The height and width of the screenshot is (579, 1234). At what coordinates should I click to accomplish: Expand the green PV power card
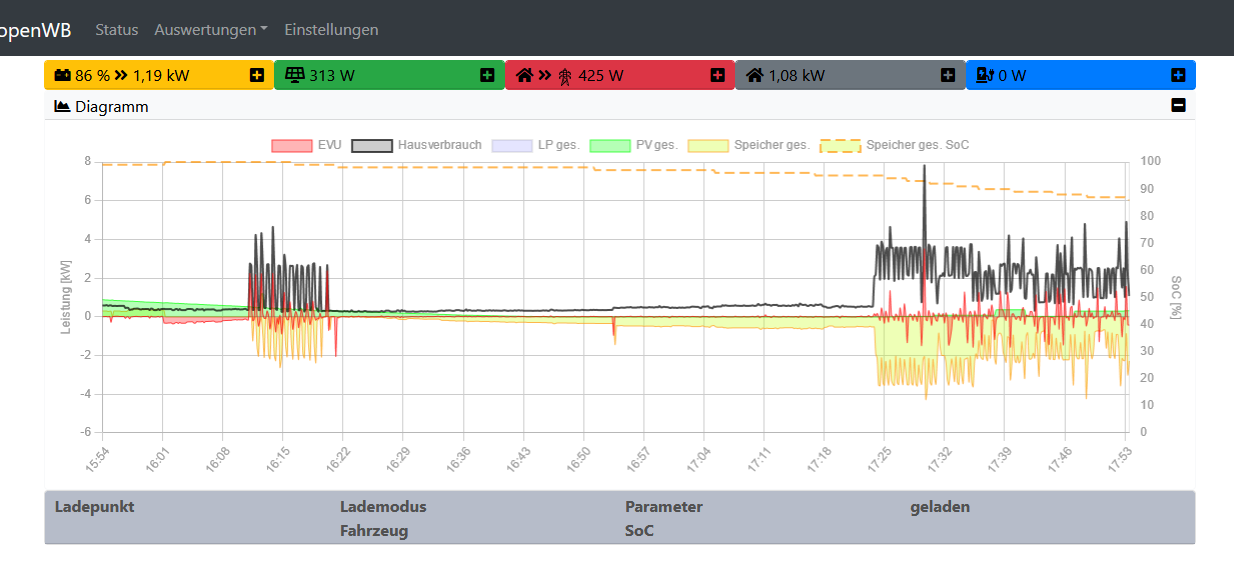coord(487,75)
